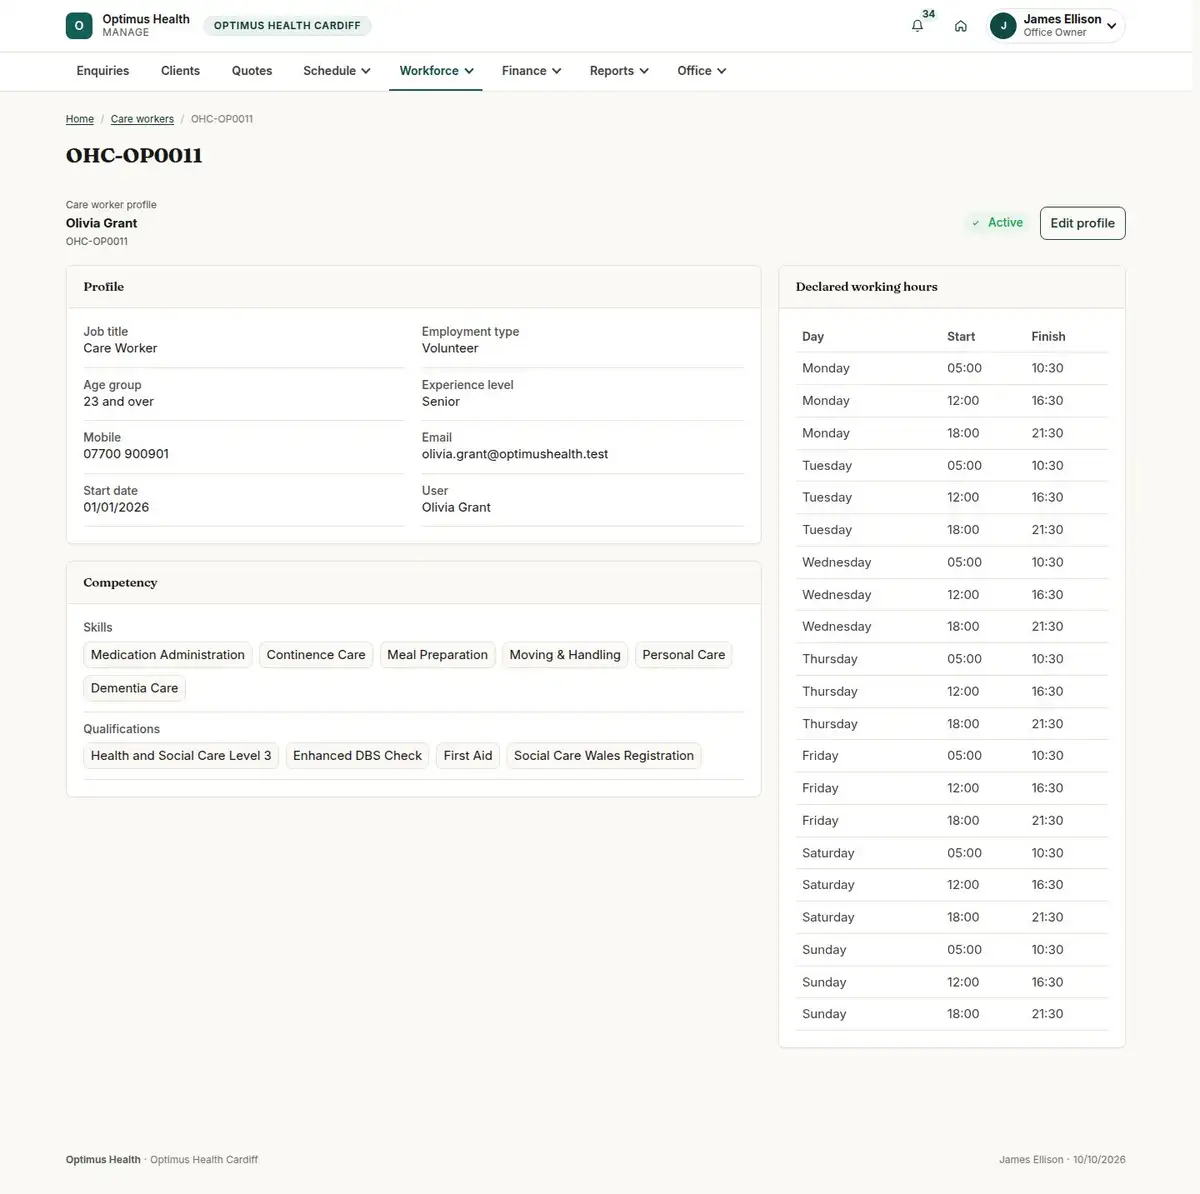Viewport: 1200px width, 1194px height.
Task: Open the Care workers breadcrumb link
Action: click(142, 119)
